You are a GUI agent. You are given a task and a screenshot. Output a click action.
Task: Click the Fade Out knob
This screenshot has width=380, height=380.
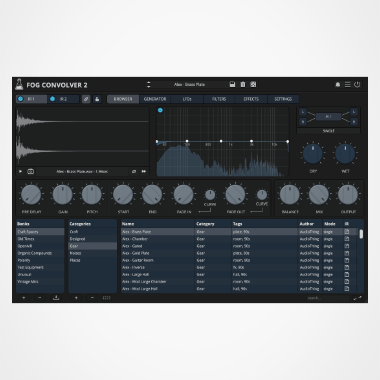pyautogui.click(x=235, y=195)
